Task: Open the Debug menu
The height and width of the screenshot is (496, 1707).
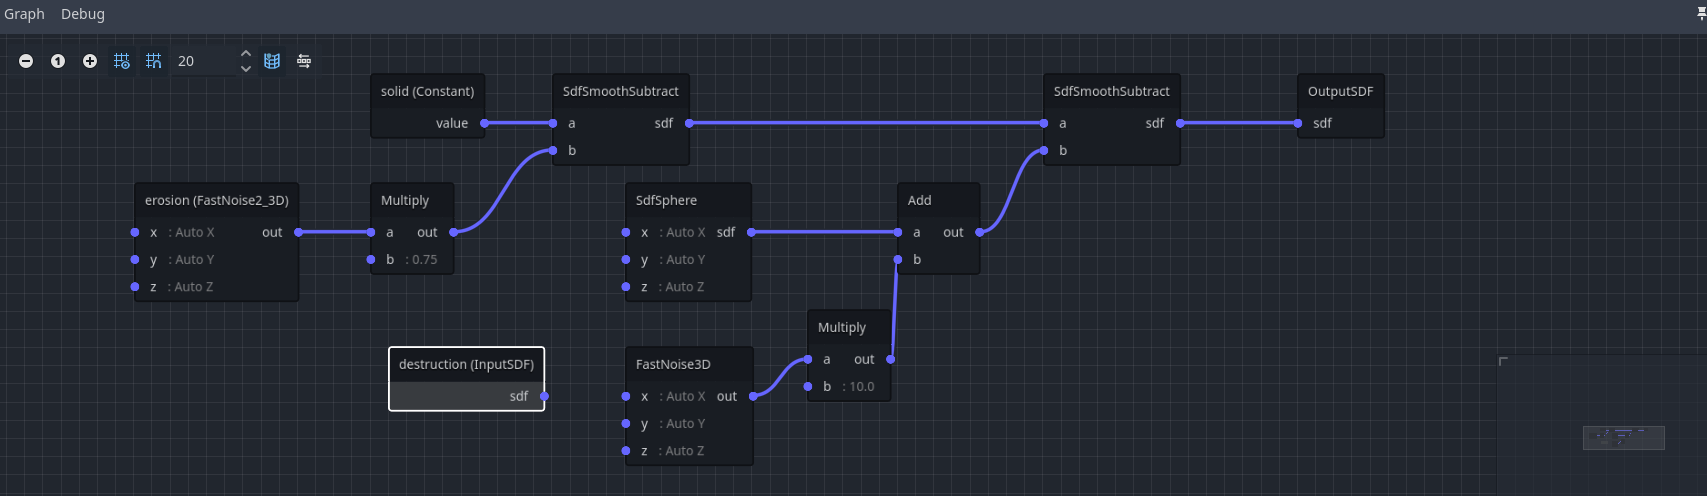Action: click(x=83, y=14)
